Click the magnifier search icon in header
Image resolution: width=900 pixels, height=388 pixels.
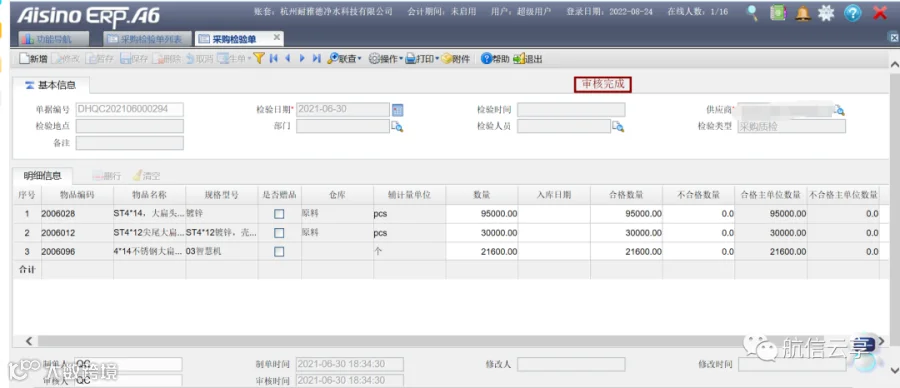[x=752, y=13]
